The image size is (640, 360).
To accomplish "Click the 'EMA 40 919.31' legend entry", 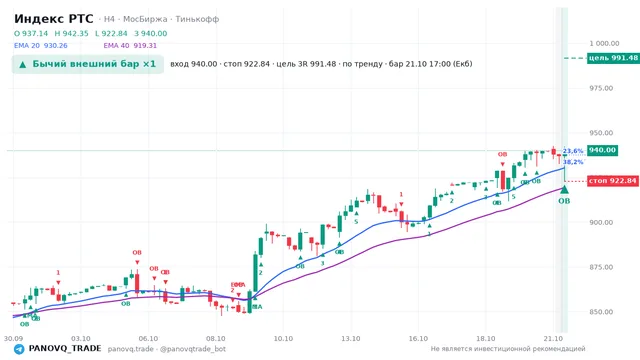I will (130, 45).
